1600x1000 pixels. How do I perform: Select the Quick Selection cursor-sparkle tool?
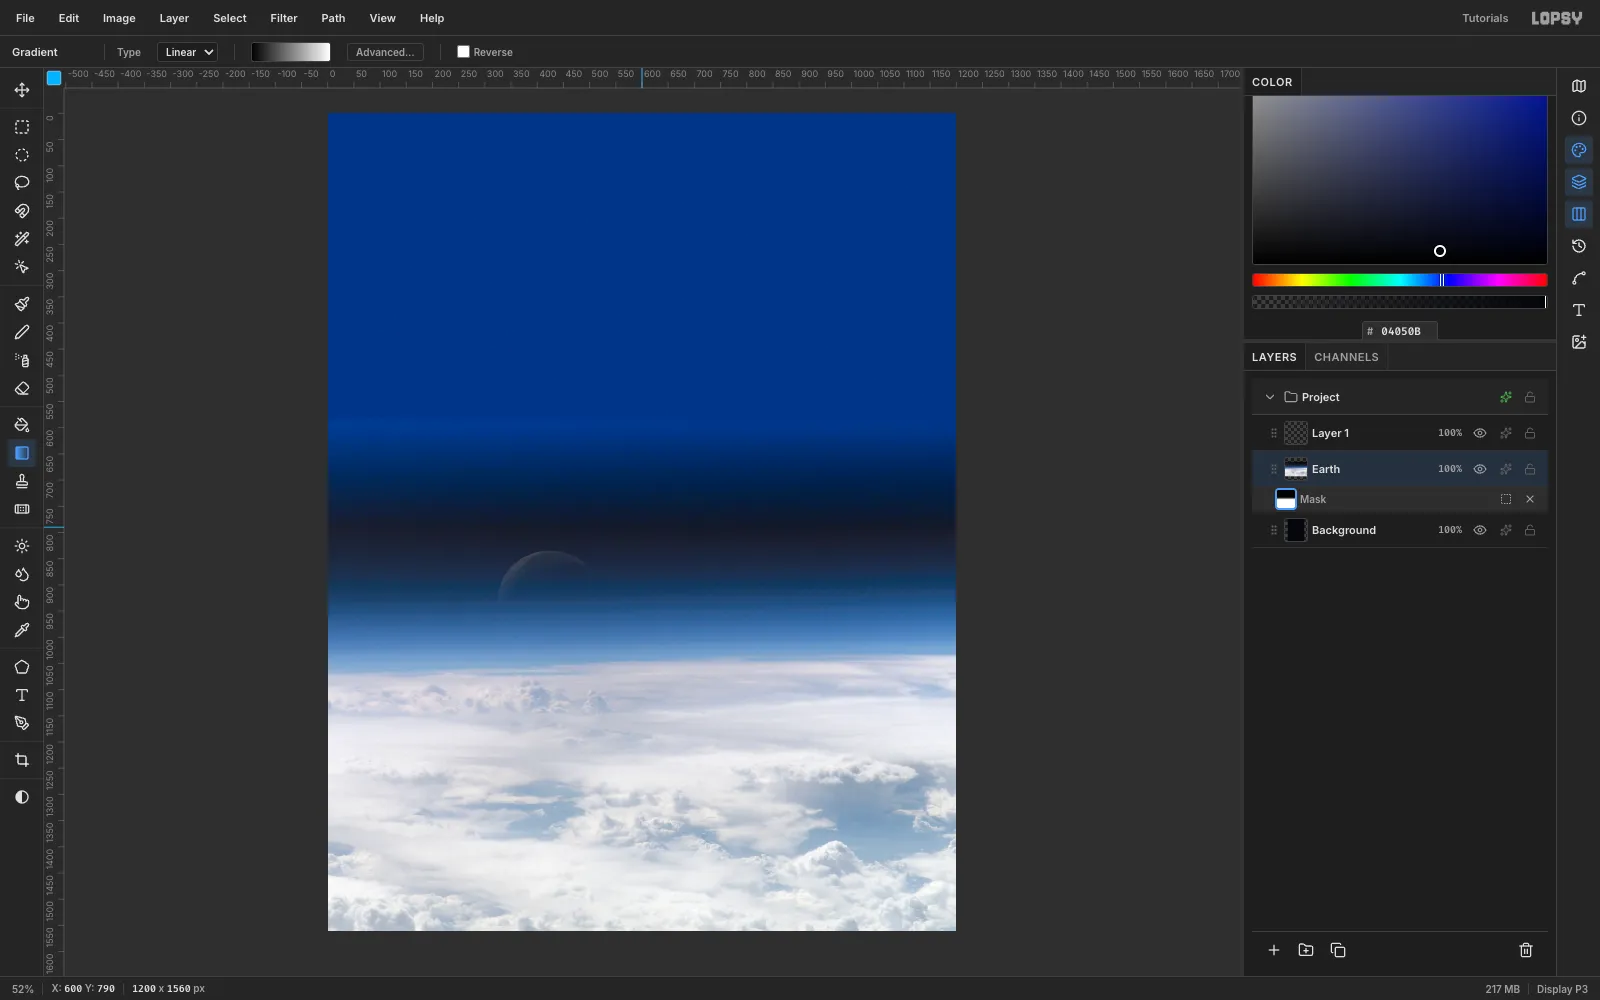click(x=22, y=267)
